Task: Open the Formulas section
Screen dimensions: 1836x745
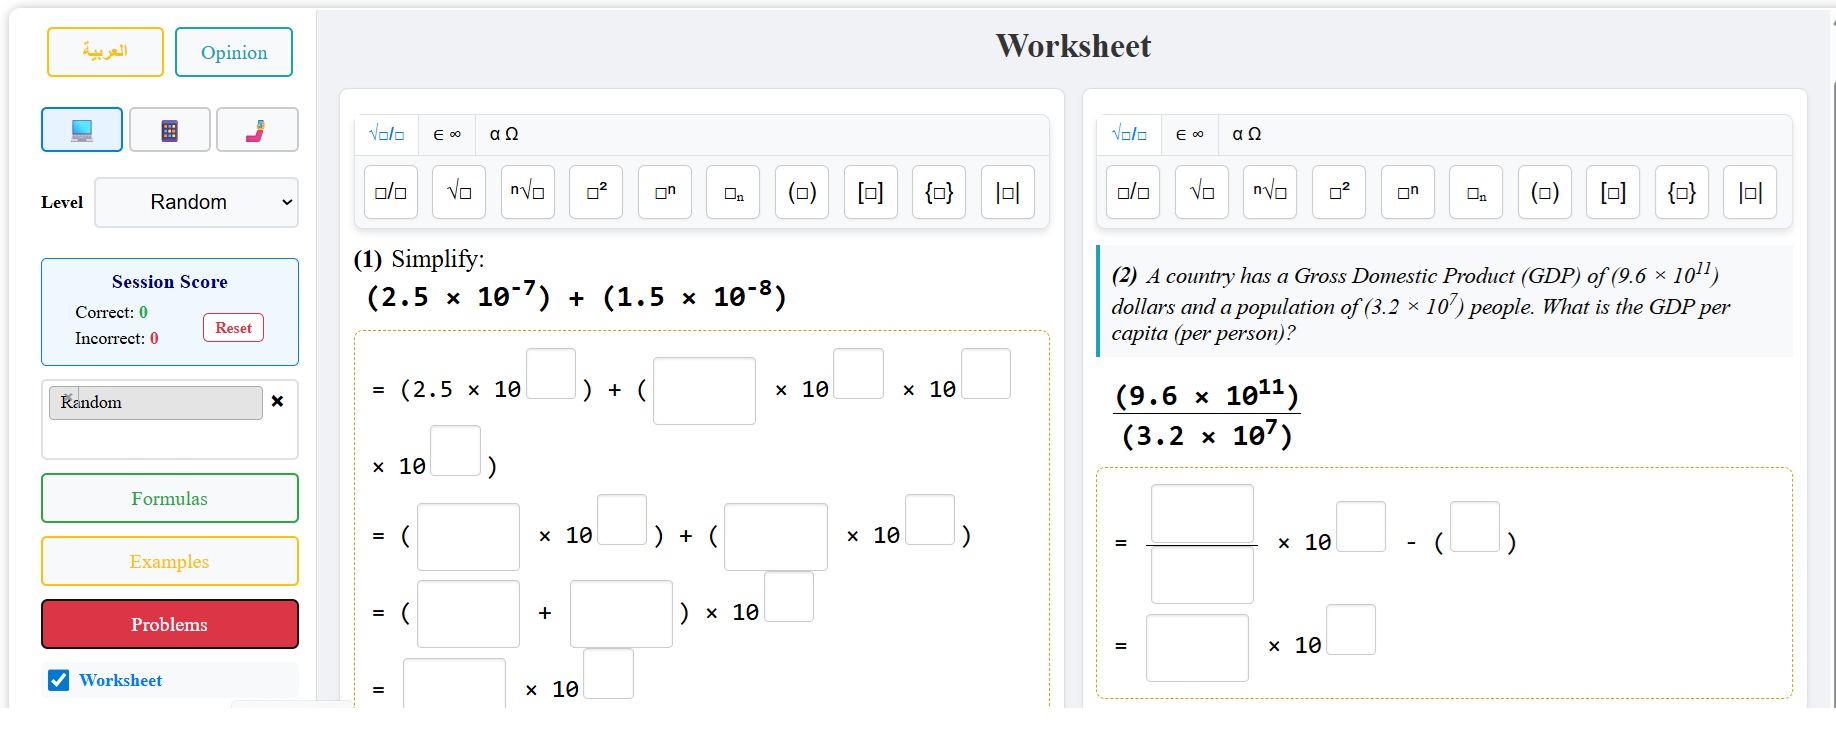Action: point(170,498)
